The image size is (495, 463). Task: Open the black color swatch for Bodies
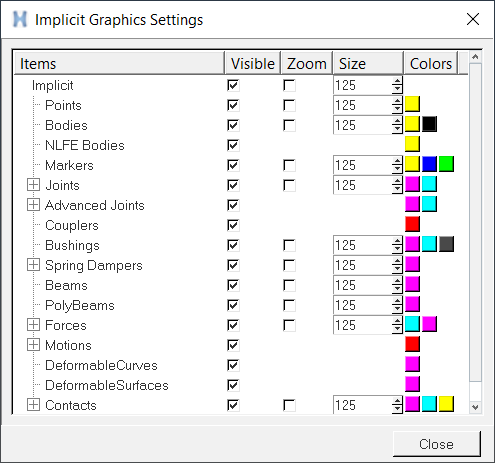pyautogui.click(x=429, y=124)
